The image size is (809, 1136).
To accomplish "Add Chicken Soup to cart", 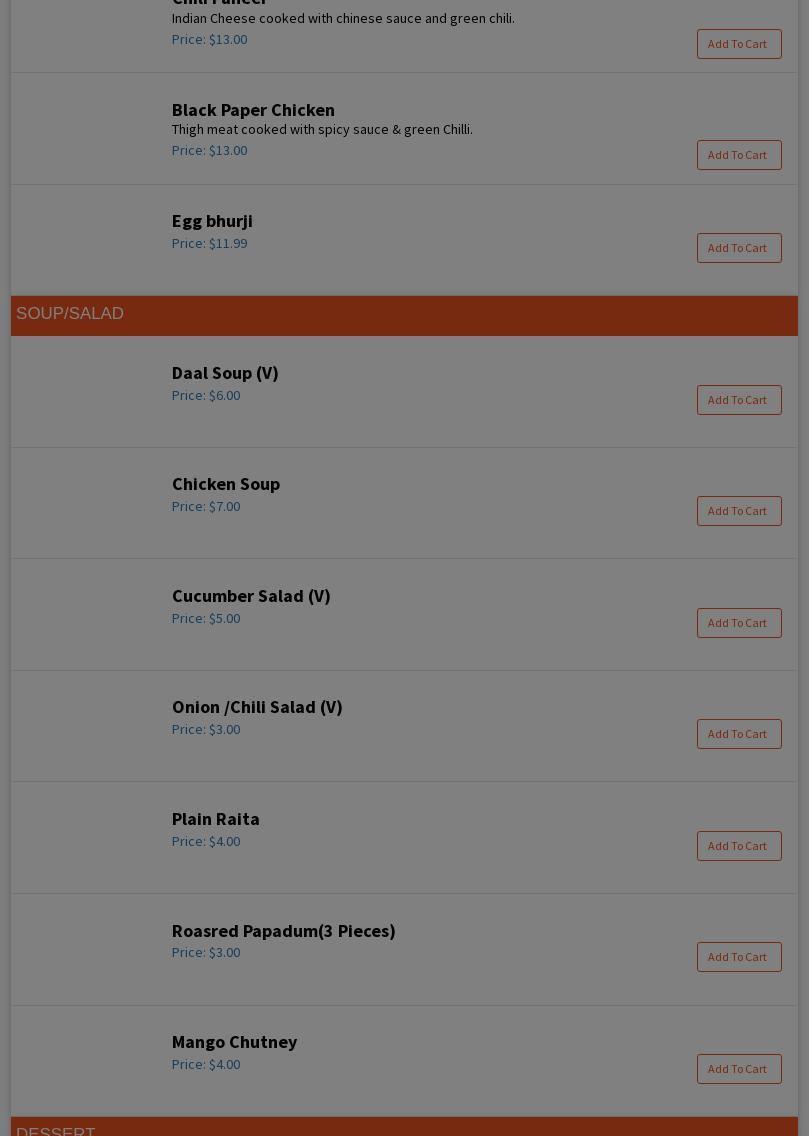I will pos(738,511).
